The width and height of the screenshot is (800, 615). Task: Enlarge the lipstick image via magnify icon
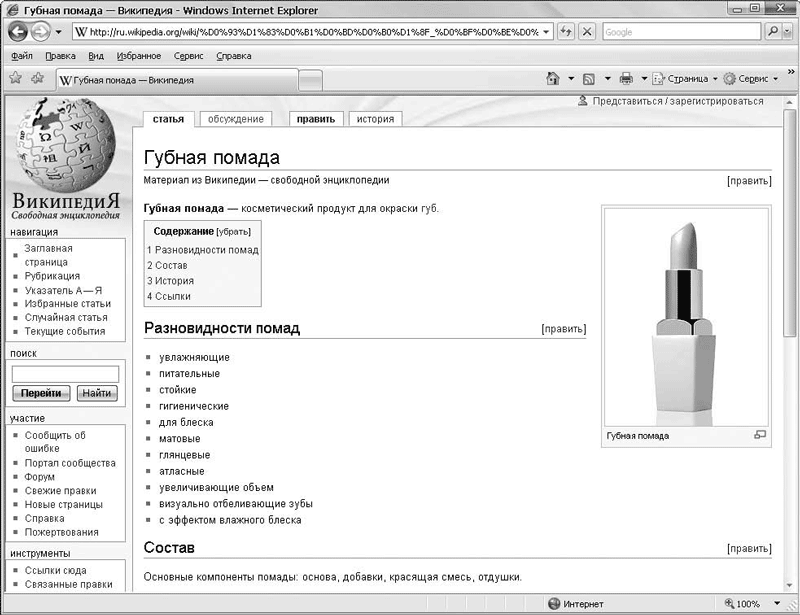point(760,435)
